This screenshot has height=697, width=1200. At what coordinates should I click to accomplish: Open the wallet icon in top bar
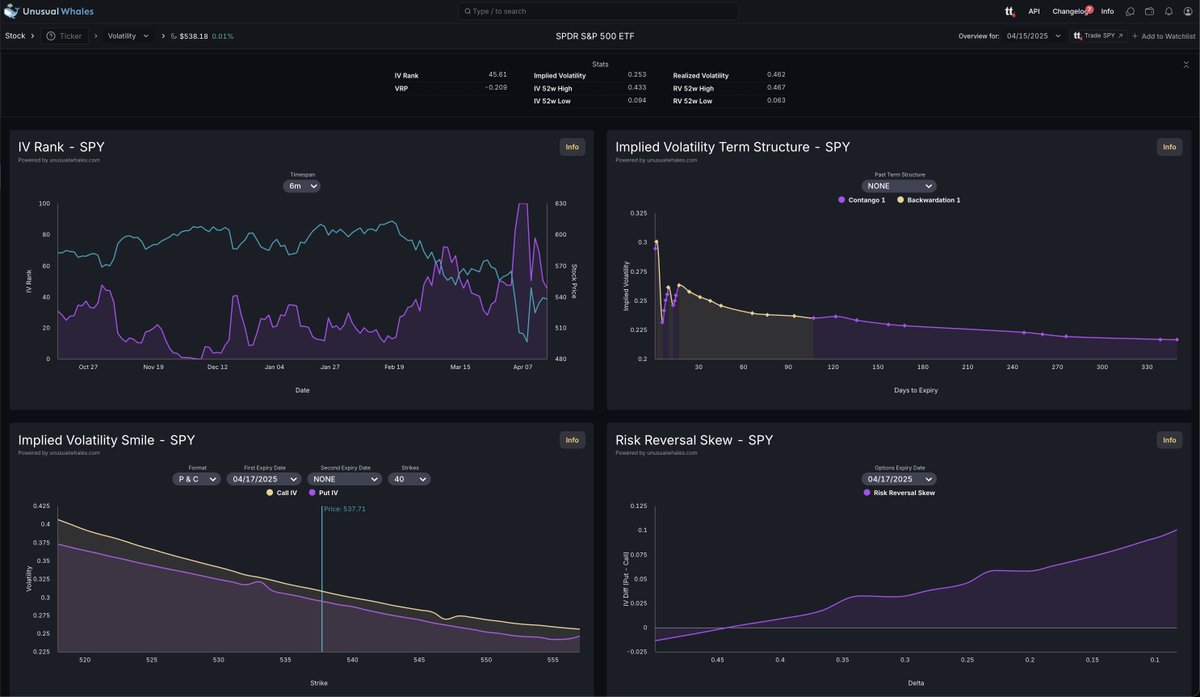tap(1150, 11)
